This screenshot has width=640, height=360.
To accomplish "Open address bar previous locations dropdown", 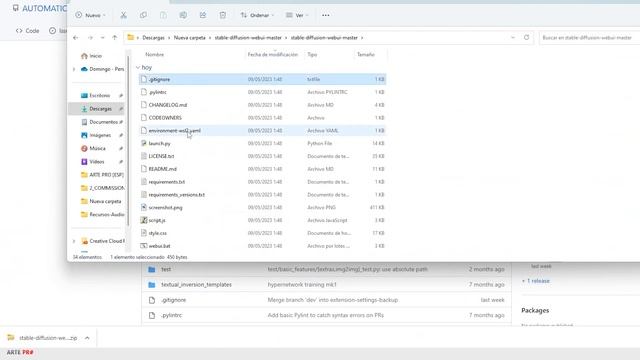I will coord(513,38).
